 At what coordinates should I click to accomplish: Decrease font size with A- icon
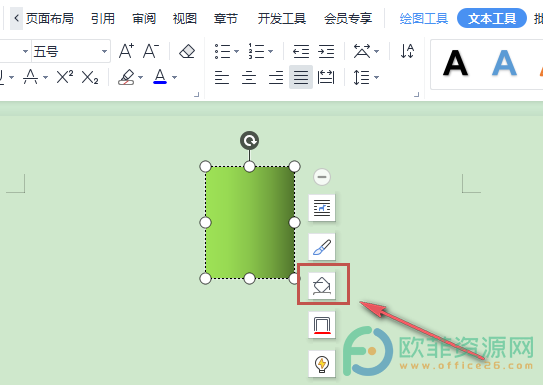point(151,51)
